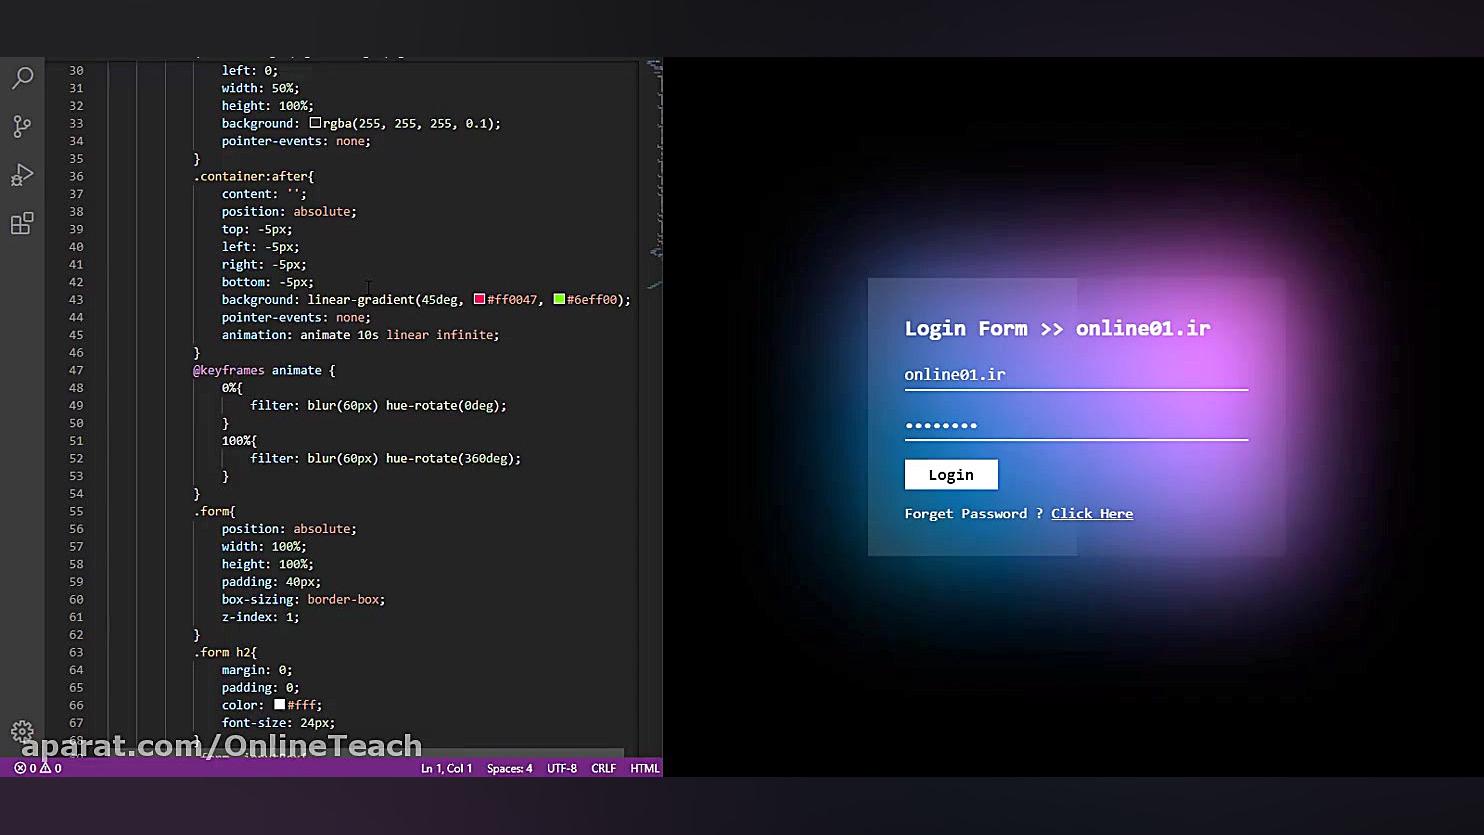Image resolution: width=1484 pixels, height=835 pixels.
Task: Click the CRLF line-ending selector
Action: 603,768
